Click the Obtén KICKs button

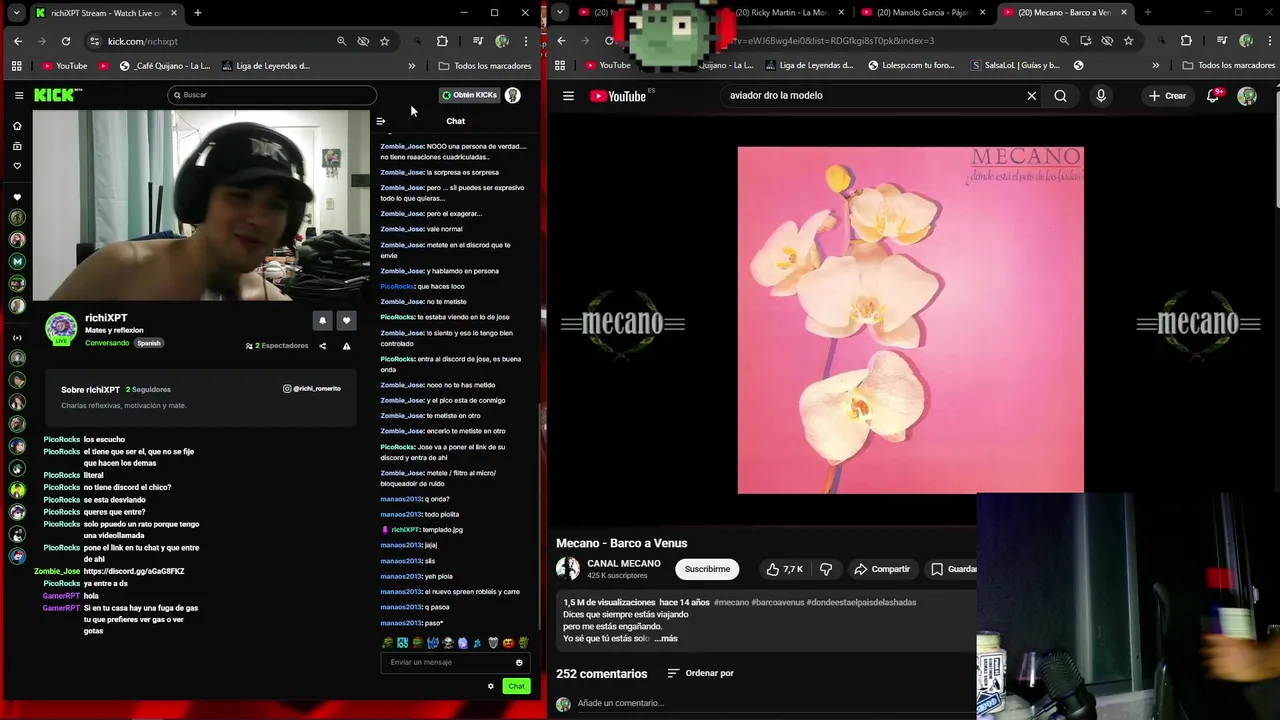[x=469, y=95]
